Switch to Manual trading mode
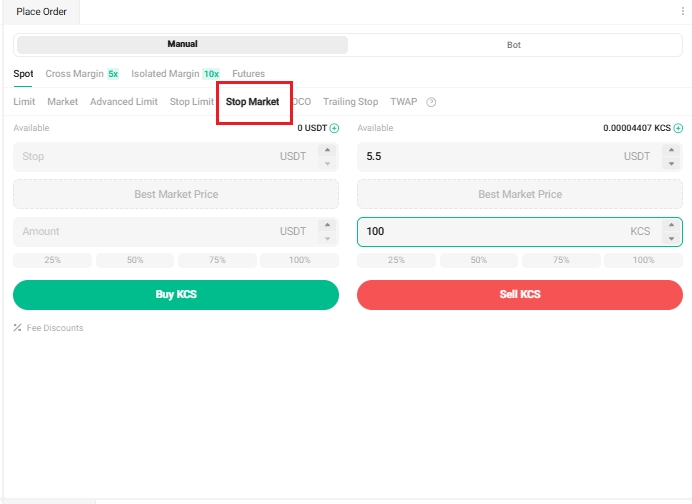The width and height of the screenshot is (692, 504). [182, 45]
